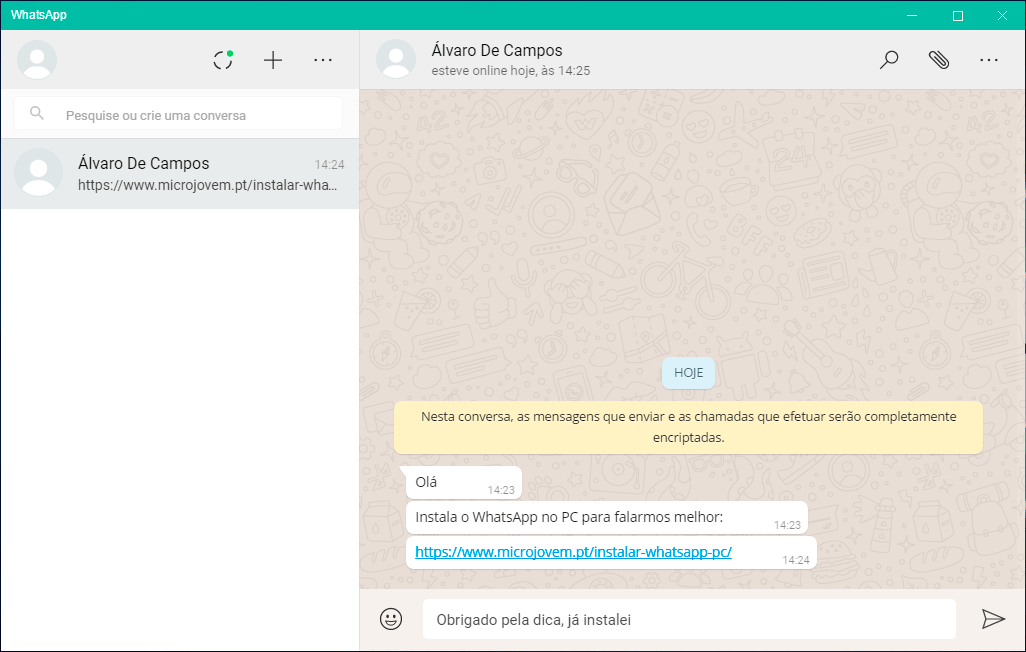Select 'Instala o WhatsApp no PC' message
The width and height of the screenshot is (1026, 652).
607,518
